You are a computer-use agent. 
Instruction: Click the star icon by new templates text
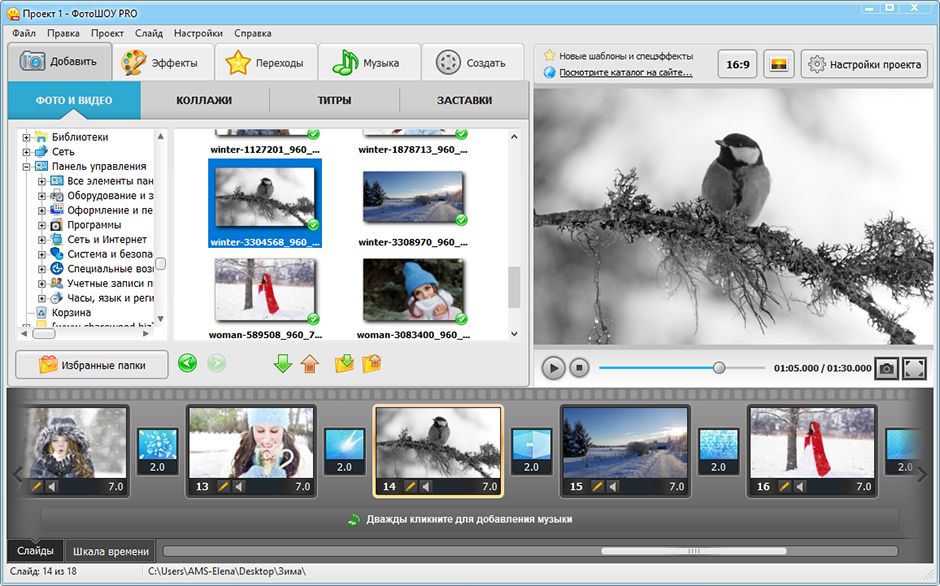coord(549,56)
